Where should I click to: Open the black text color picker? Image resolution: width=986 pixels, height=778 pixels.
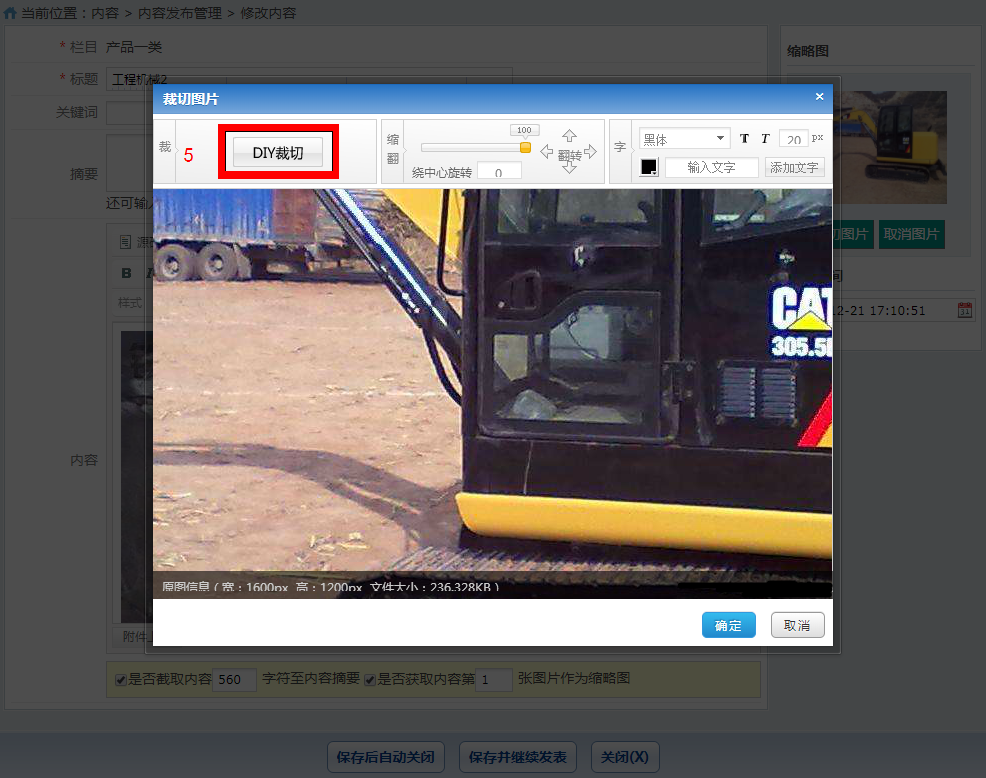649,167
